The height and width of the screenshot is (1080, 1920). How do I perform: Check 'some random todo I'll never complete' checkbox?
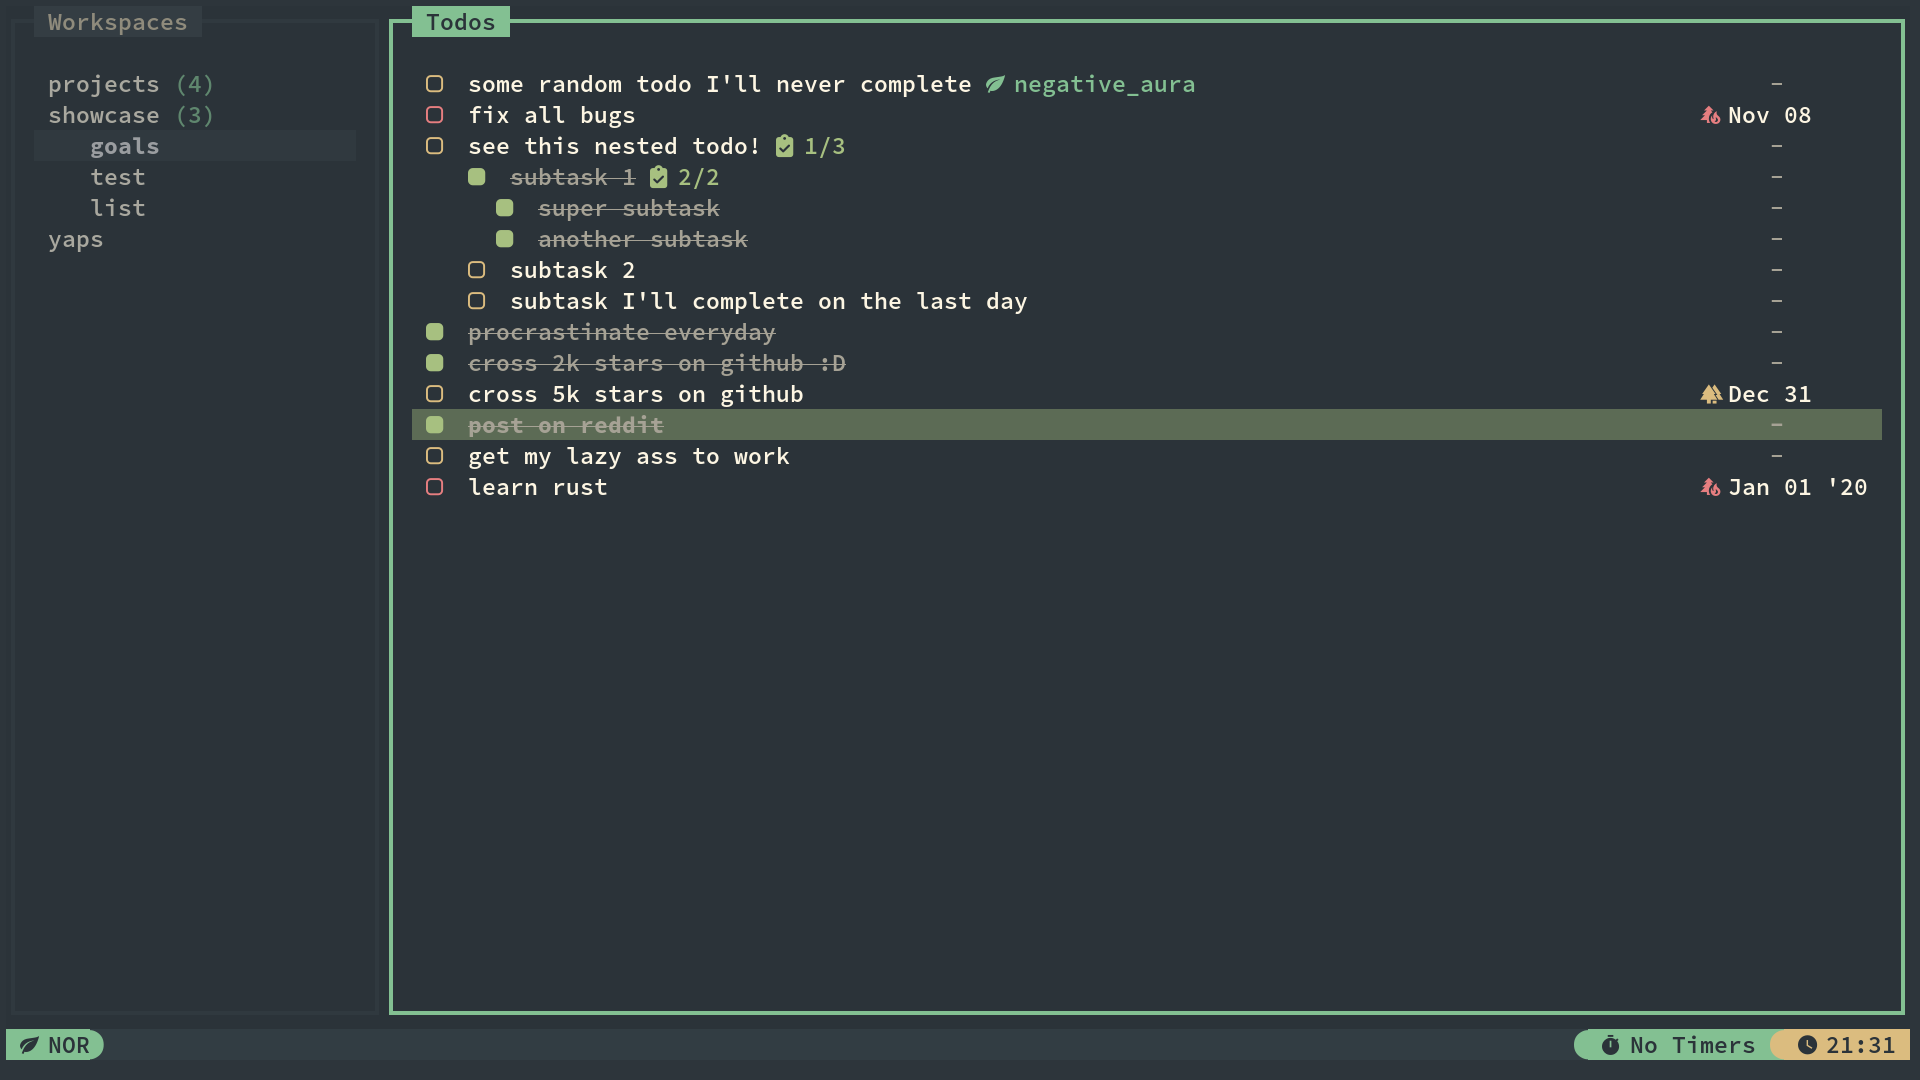pyautogui.click(x=434, y=84)
